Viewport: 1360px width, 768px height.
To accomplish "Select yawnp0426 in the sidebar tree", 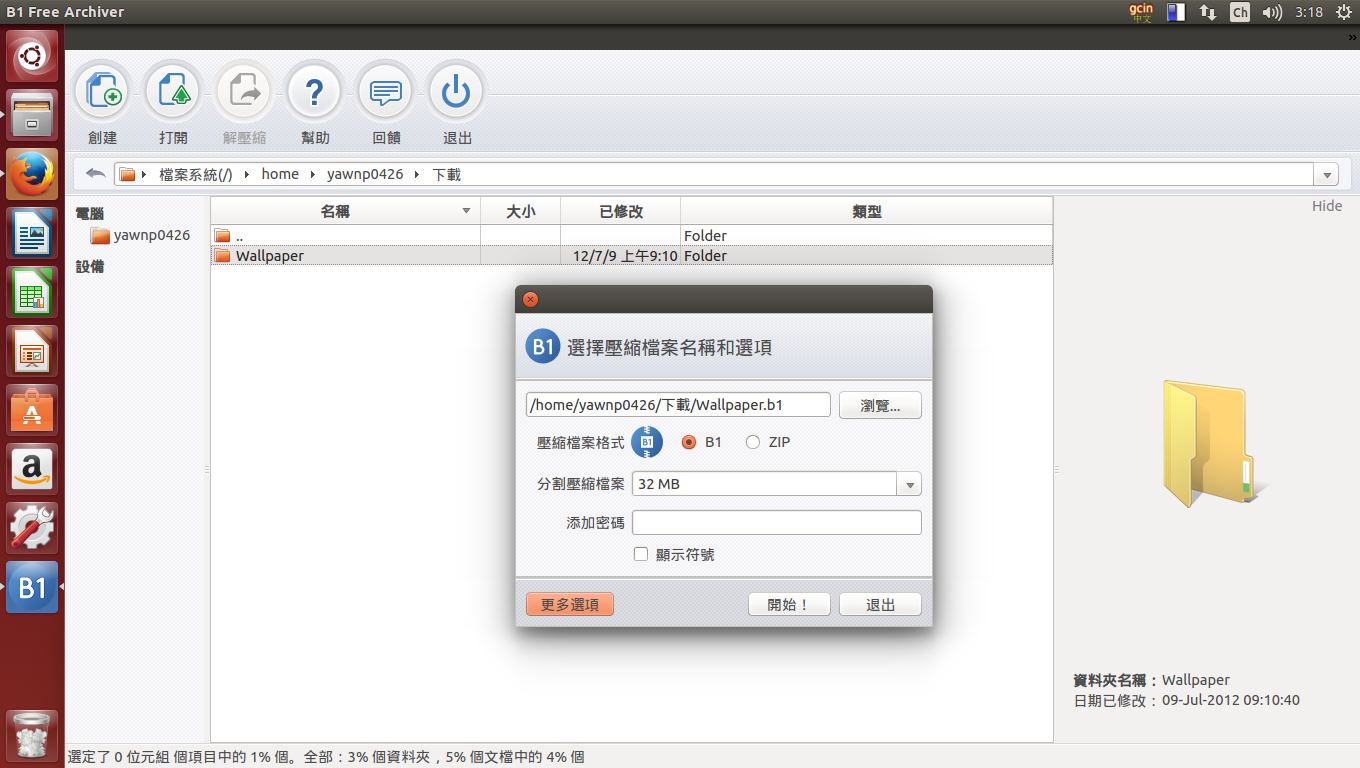I will [x=140, y=235].
